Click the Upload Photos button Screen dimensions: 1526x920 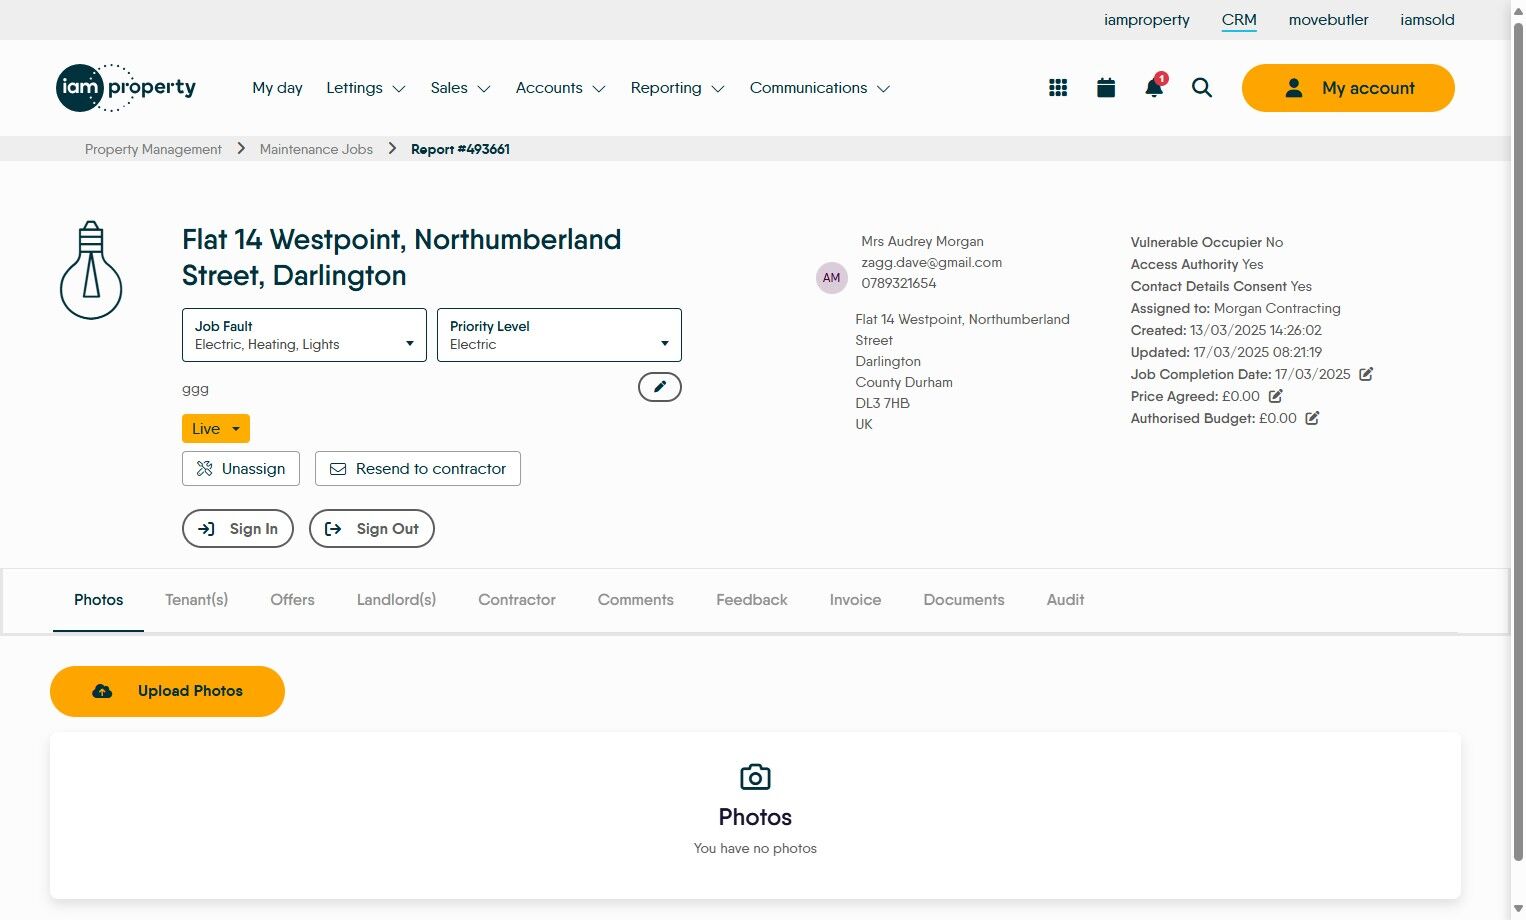click(167, 691)
